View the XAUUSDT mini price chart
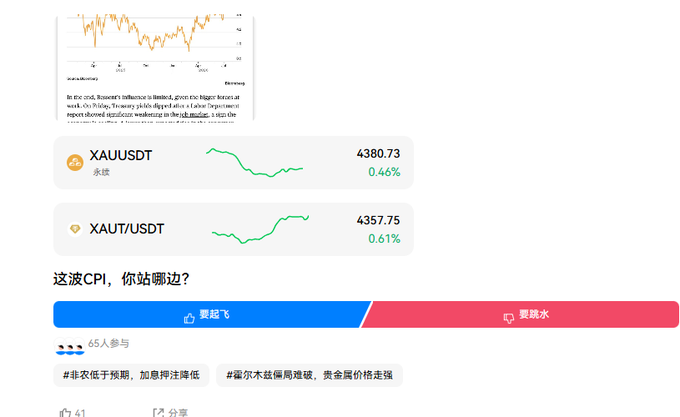This screenshot has width=680, height=417. point(255,163)
